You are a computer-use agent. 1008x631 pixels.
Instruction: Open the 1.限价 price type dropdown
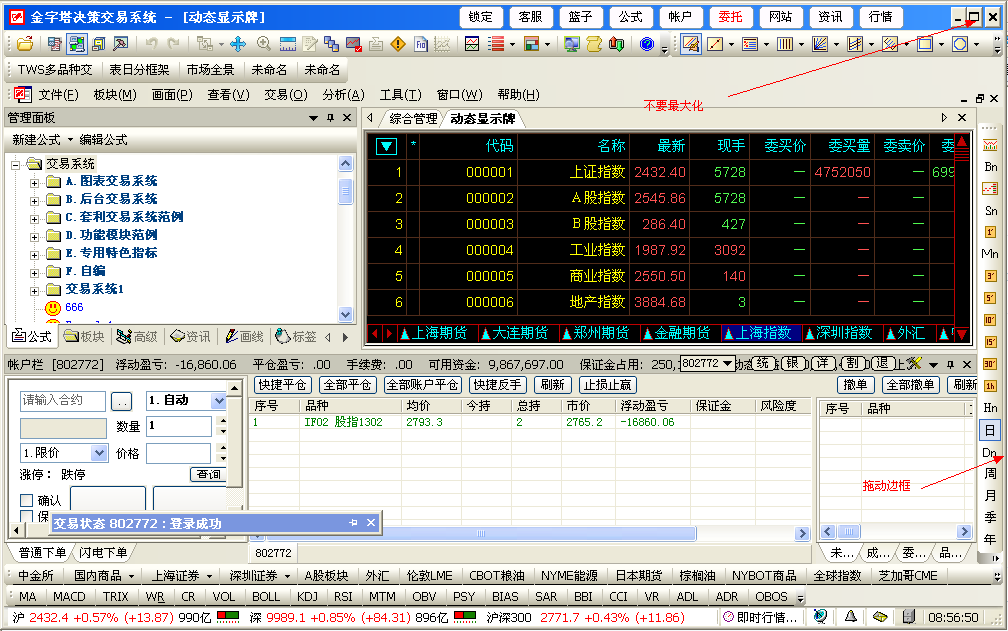coord(99,453)
